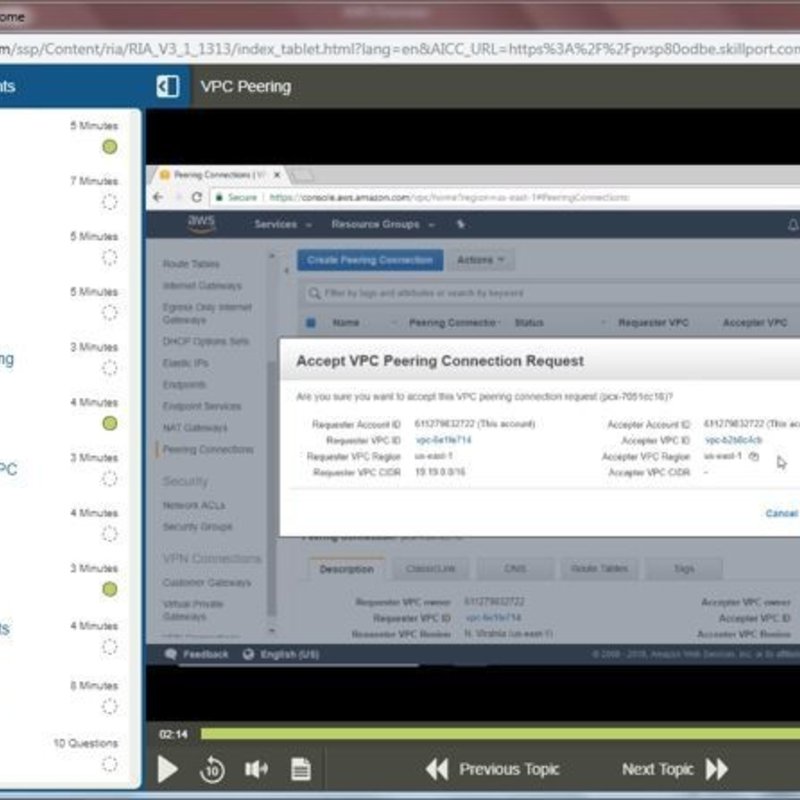Go to the Previous Topic
This screenshot has width=800, height=800.
(493, 769)
